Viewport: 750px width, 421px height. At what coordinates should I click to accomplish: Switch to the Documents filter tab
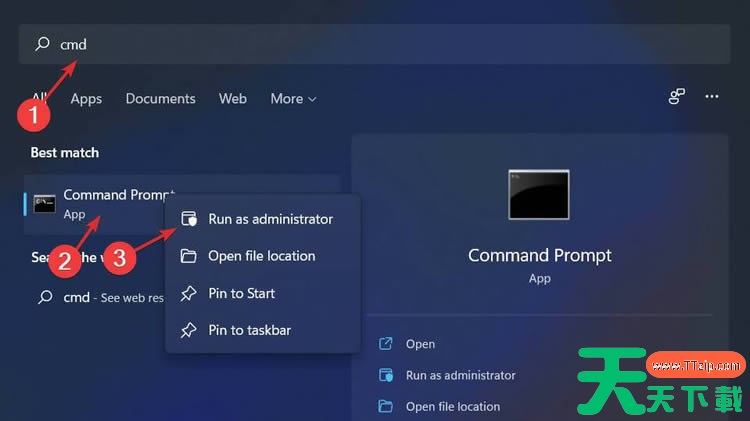coord(160,99)
